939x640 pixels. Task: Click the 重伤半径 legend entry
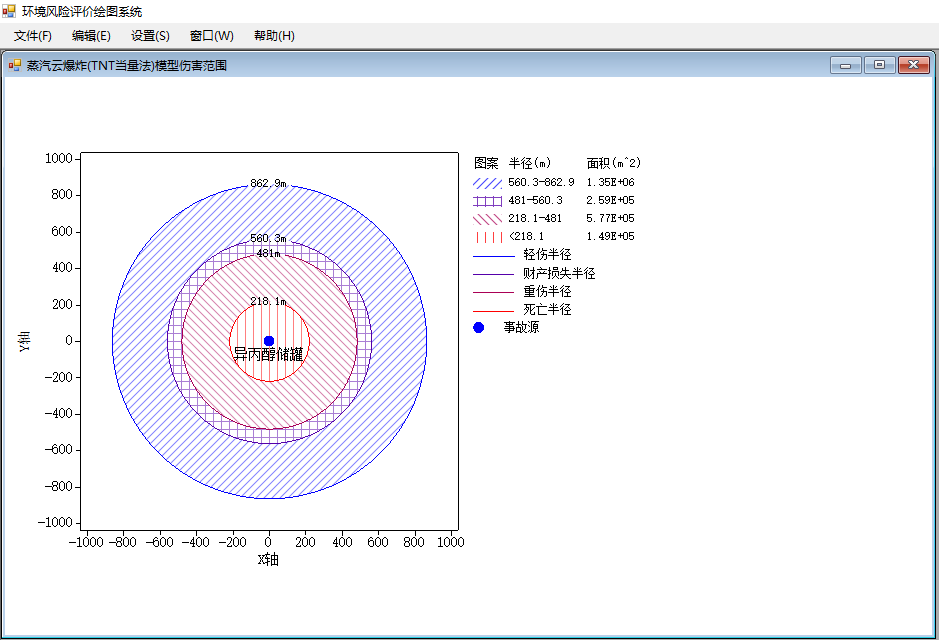pyautogui.click(x=547, y=291)
